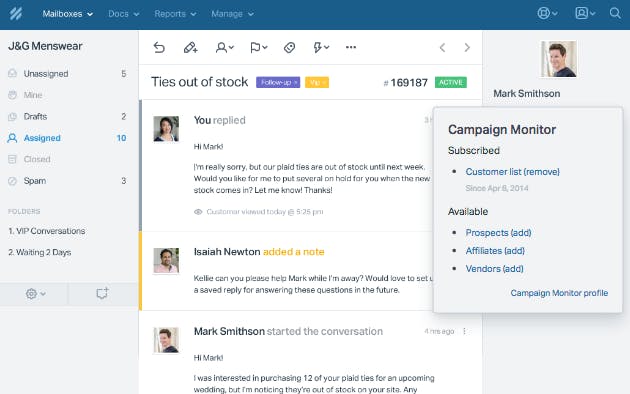Click the ACTIVE status badge
Viewport: 630px width, 394px height.
(x=451, y=82)
